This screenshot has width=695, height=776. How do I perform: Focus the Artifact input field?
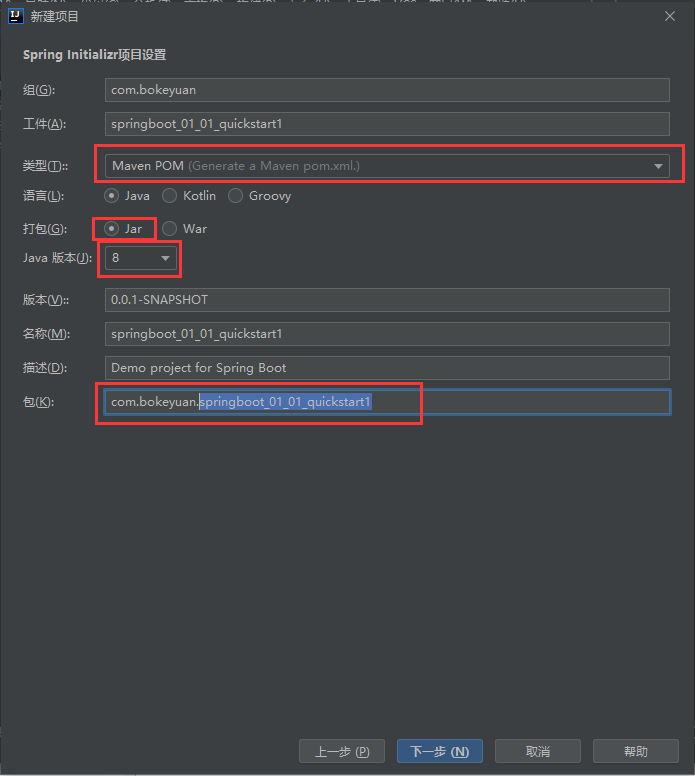point(386,124)
